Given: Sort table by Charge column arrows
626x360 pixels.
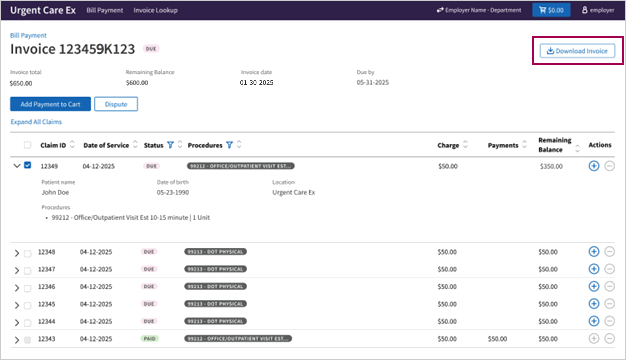Looking at the screenshot, I should coord(466,144).
